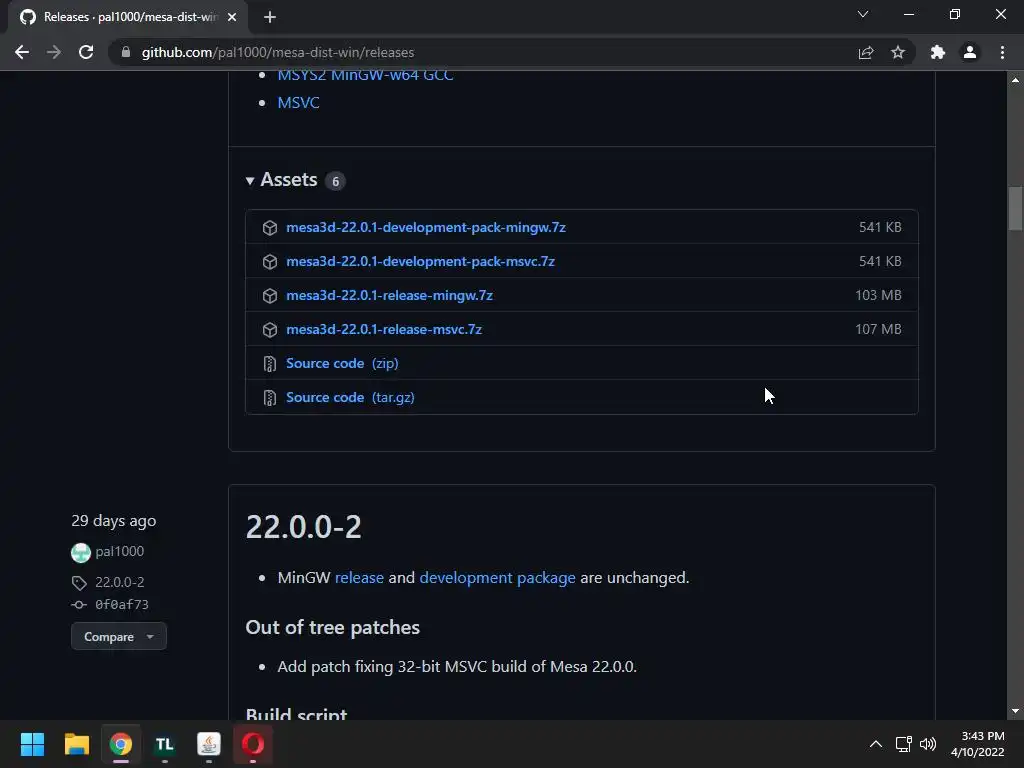
Task: Click the scrollbar up arrow
Action: 1015,80
